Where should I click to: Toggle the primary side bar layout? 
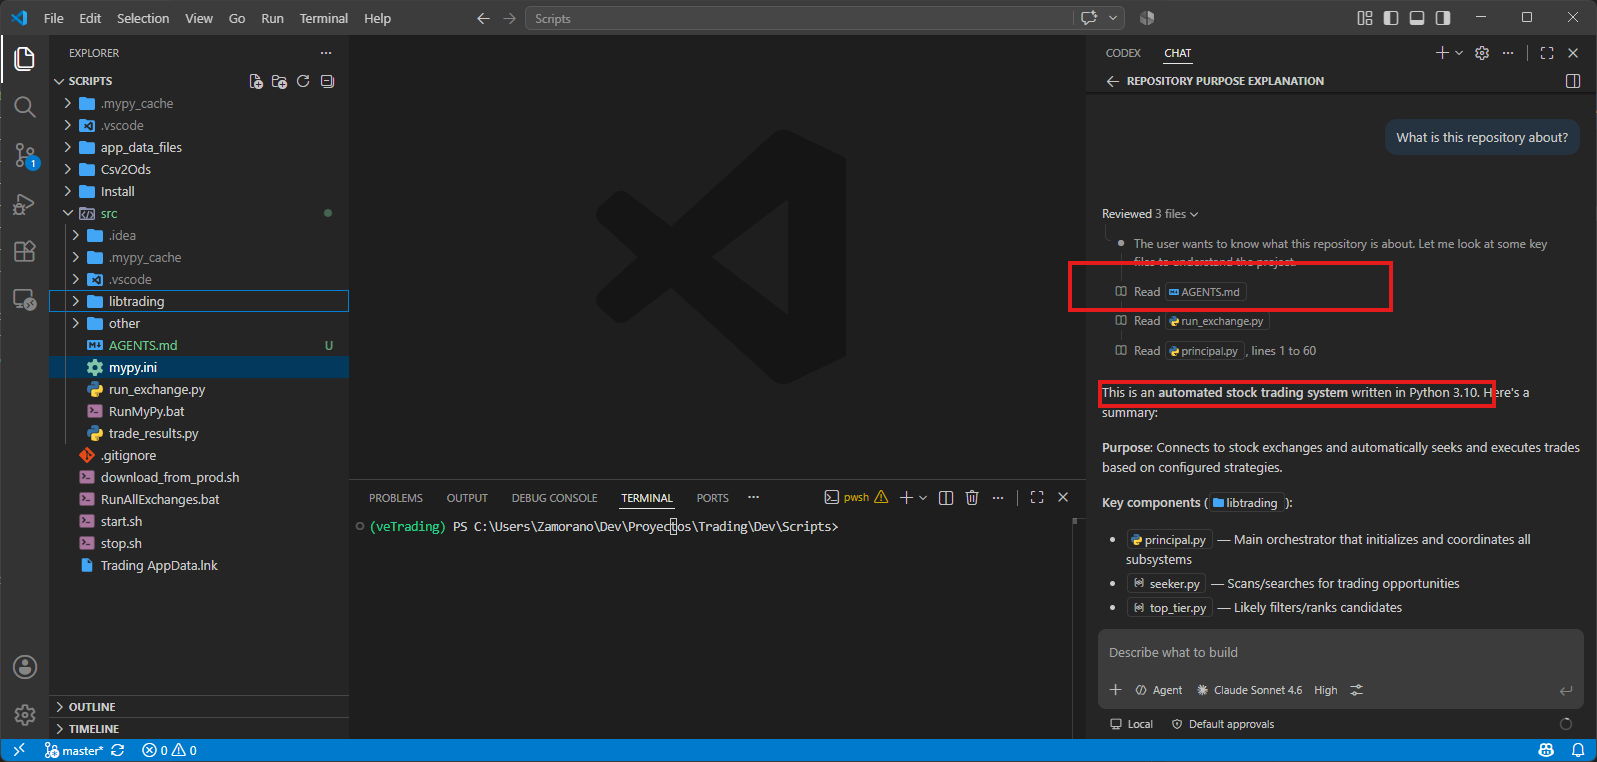pyautogui.click(x=1391, y=18)
